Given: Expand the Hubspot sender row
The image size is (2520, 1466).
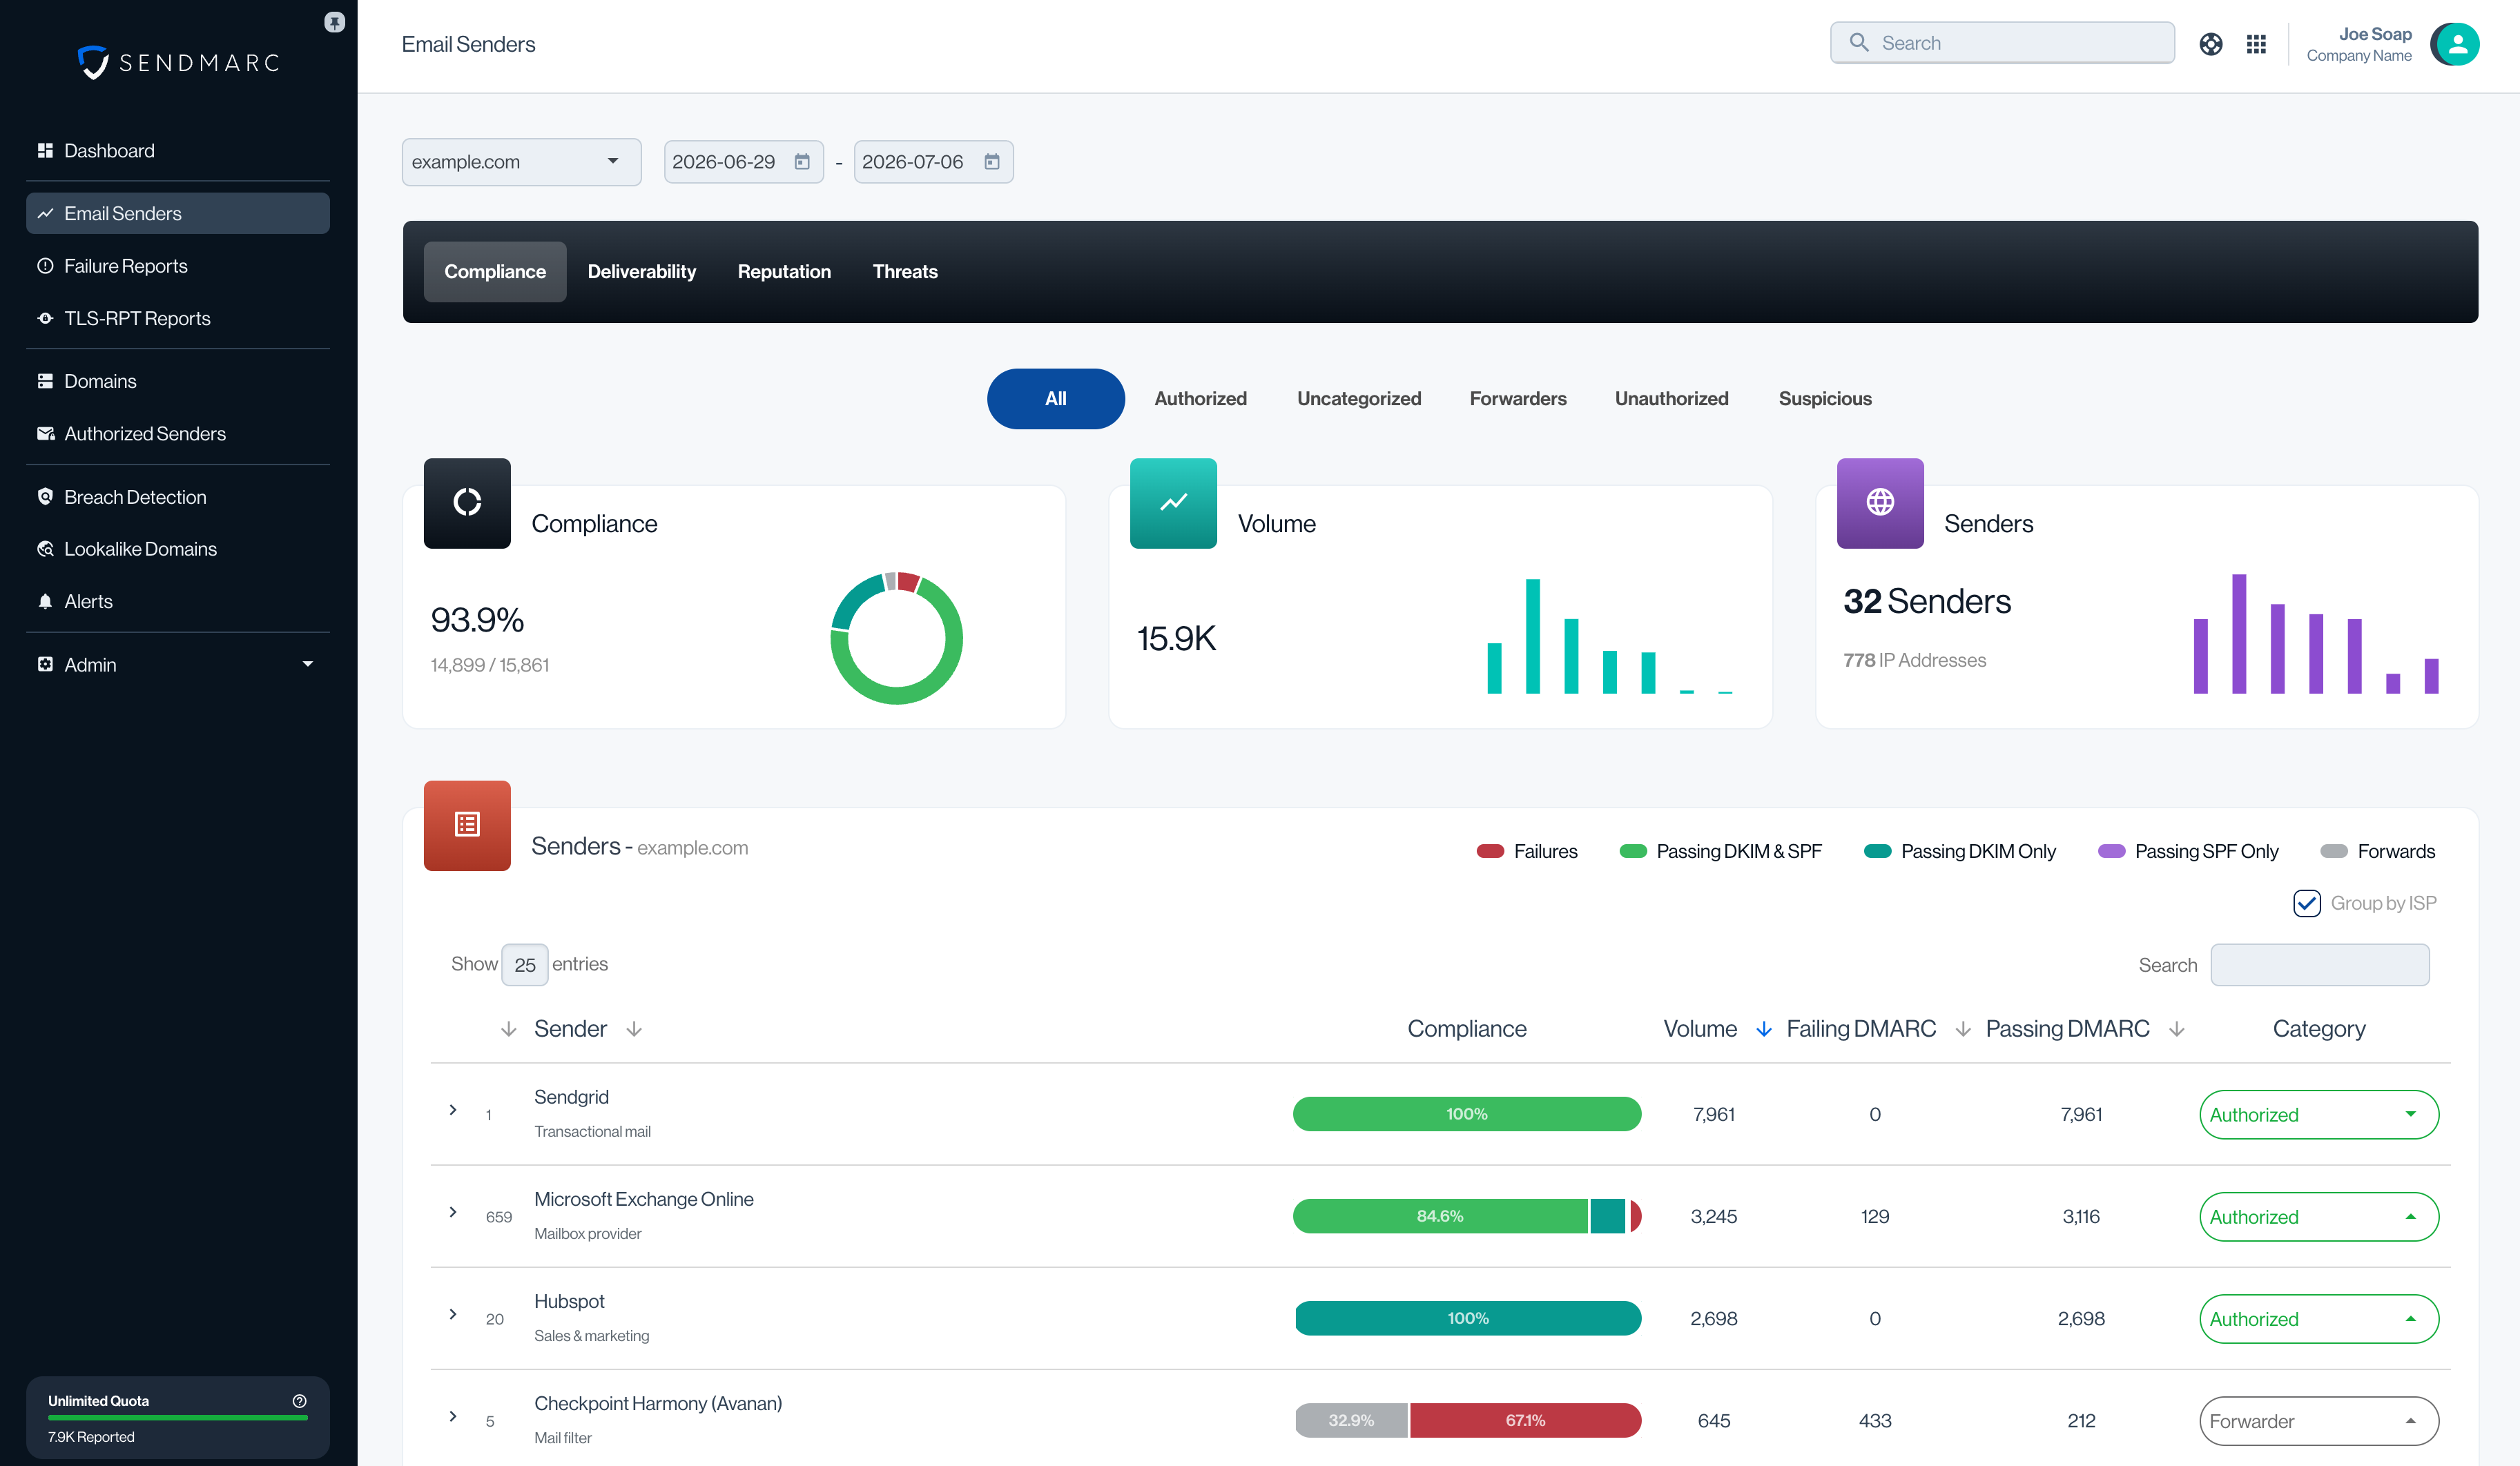Looking at the screenshot, I should click(453, 1314).
